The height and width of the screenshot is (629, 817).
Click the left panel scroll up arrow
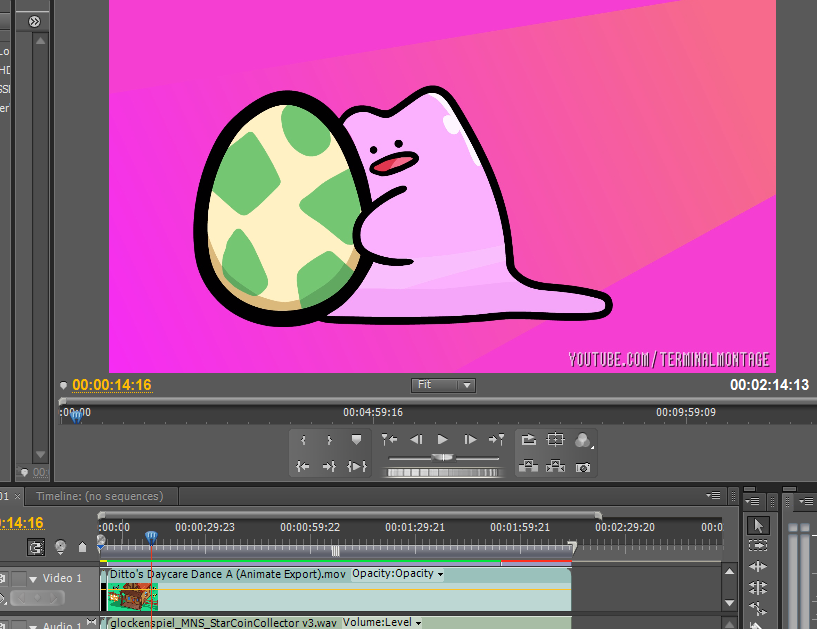(x=41, y=41)
